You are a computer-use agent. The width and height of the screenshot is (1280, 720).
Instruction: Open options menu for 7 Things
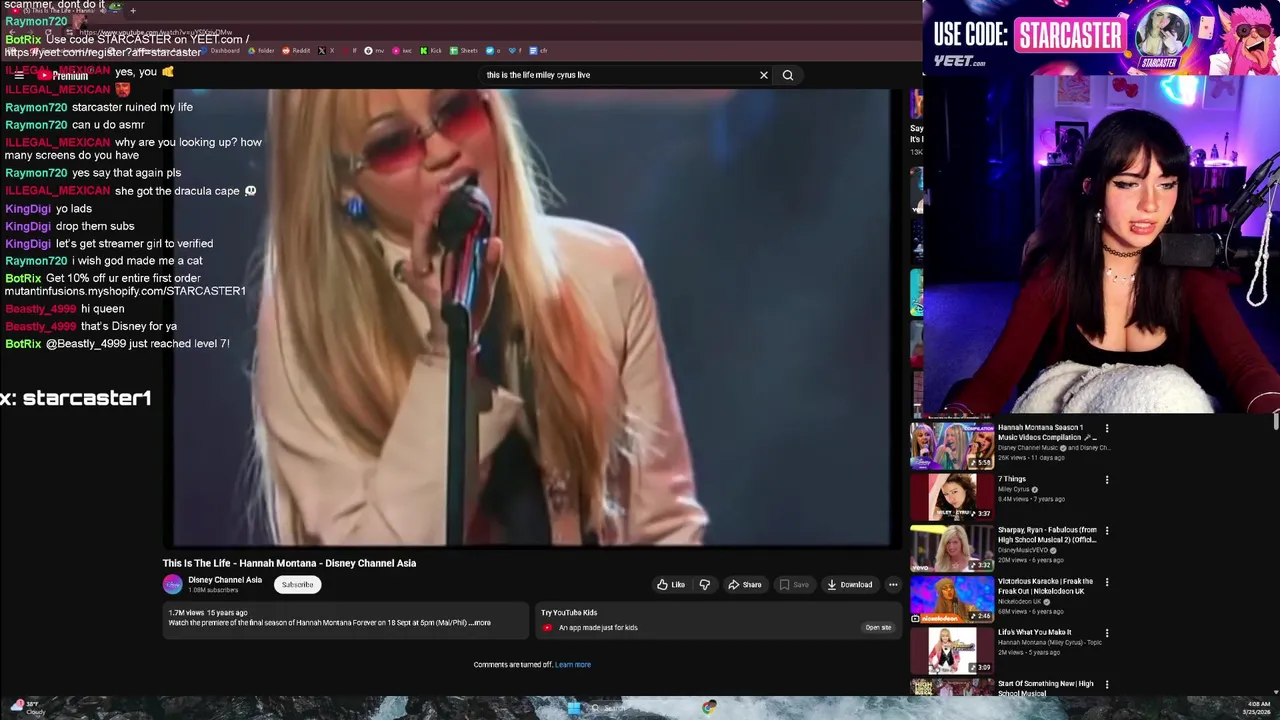(1107, 479)
